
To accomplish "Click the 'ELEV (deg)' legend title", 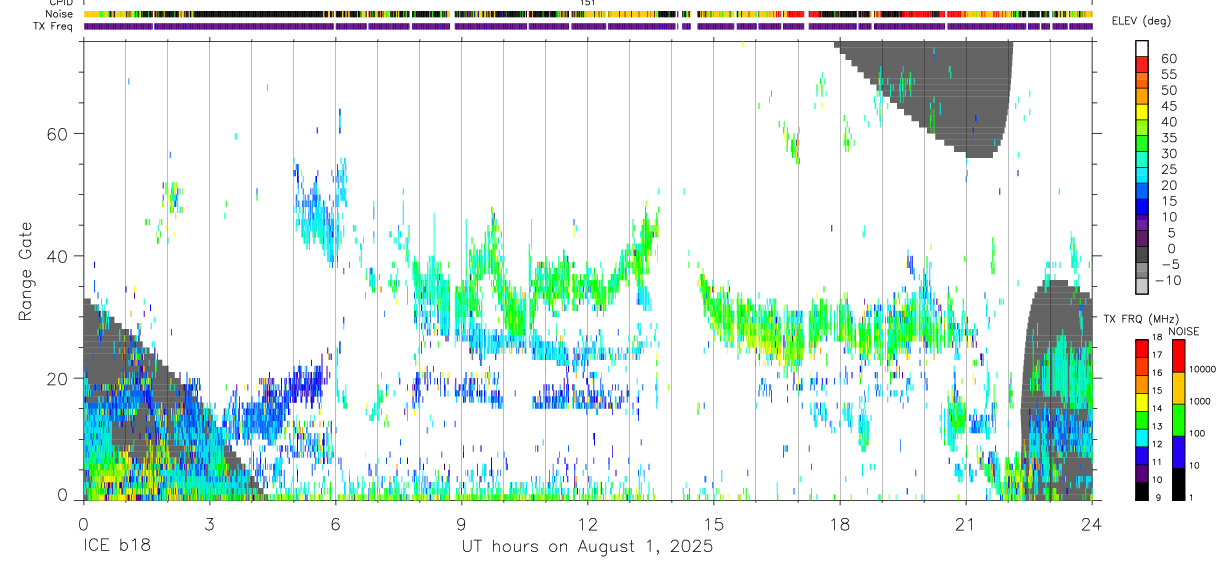I will pos(1143,21).
